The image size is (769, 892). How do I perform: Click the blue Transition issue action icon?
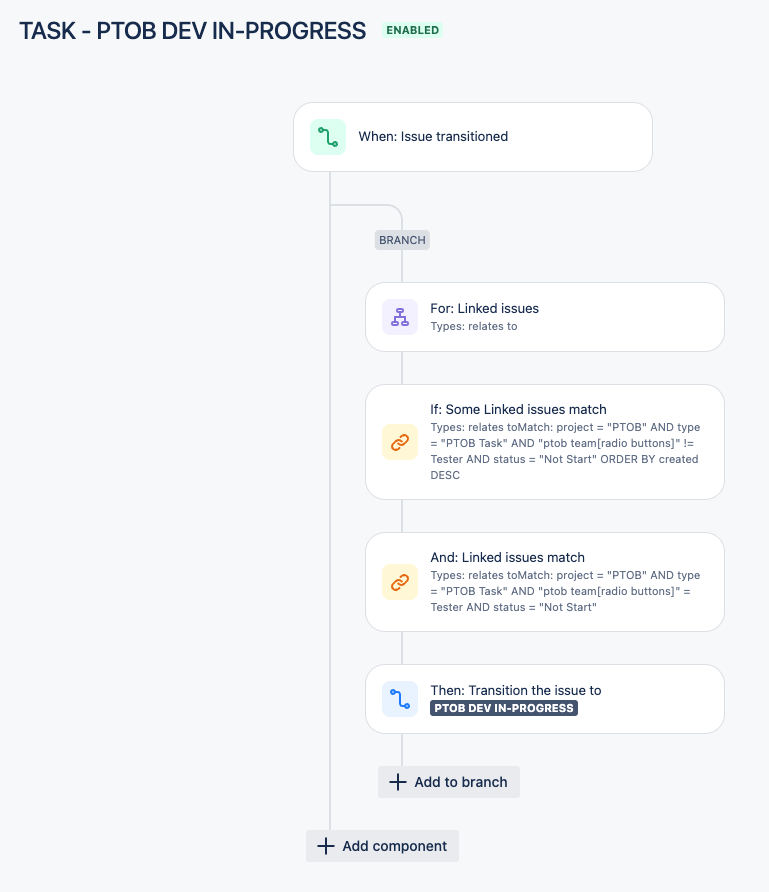400,699
